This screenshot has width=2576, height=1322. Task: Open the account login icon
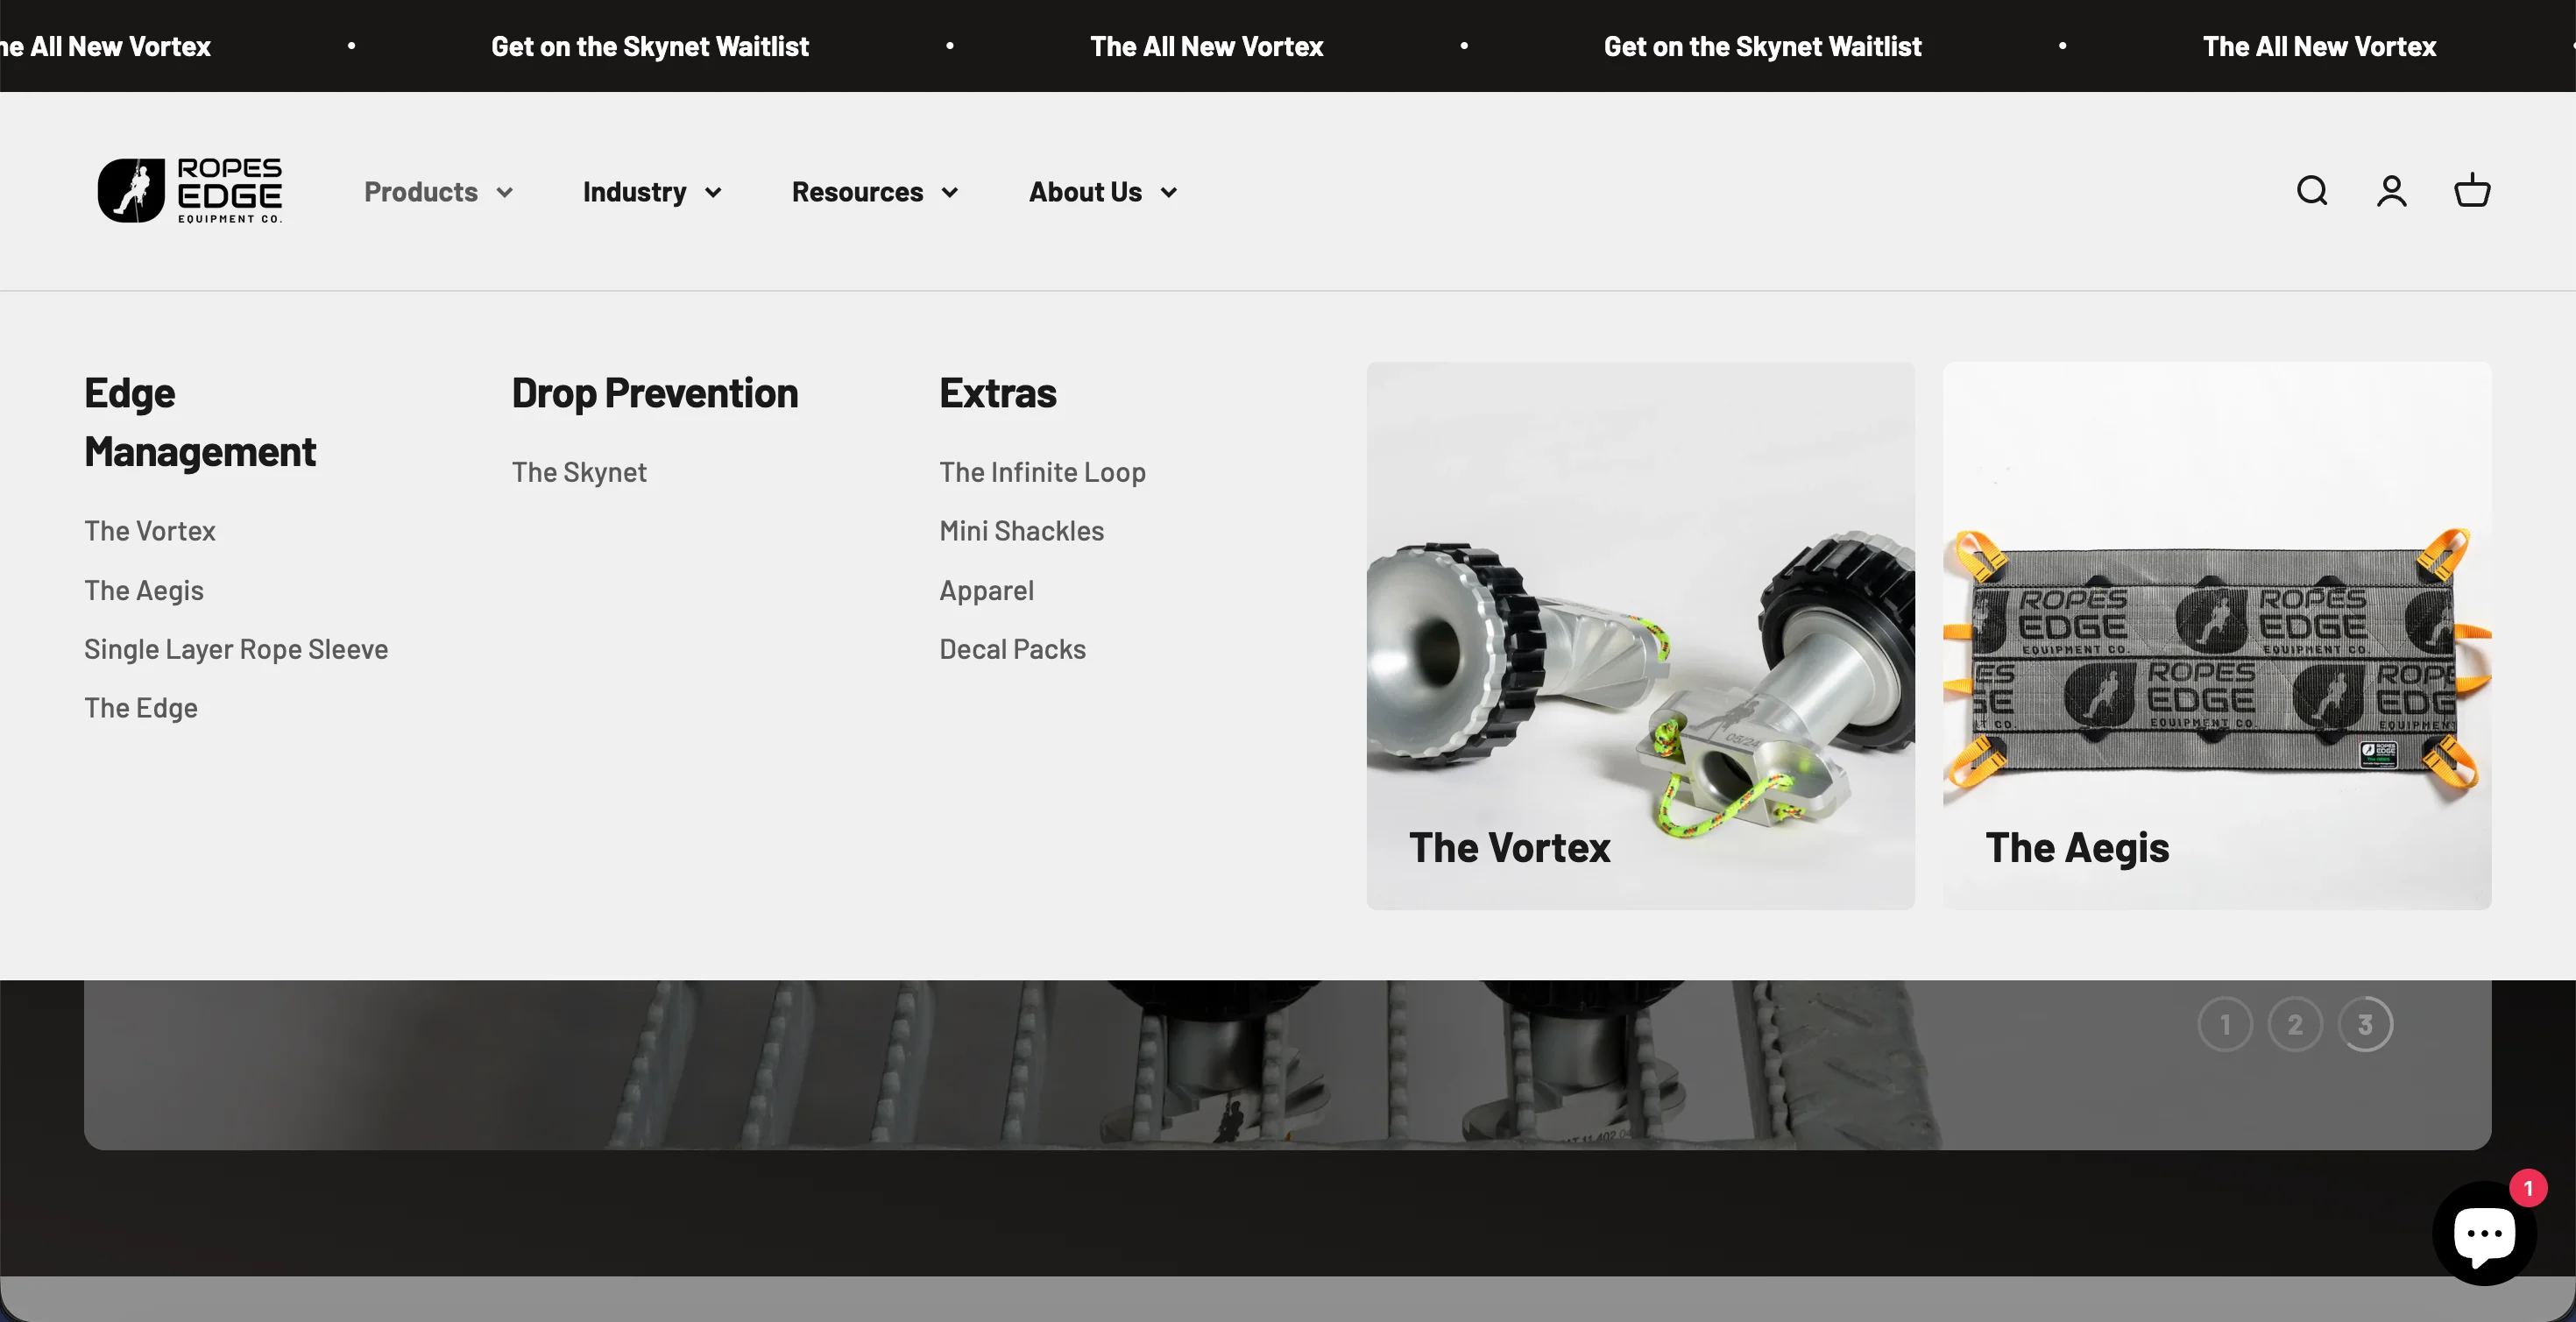[2391, 190]
